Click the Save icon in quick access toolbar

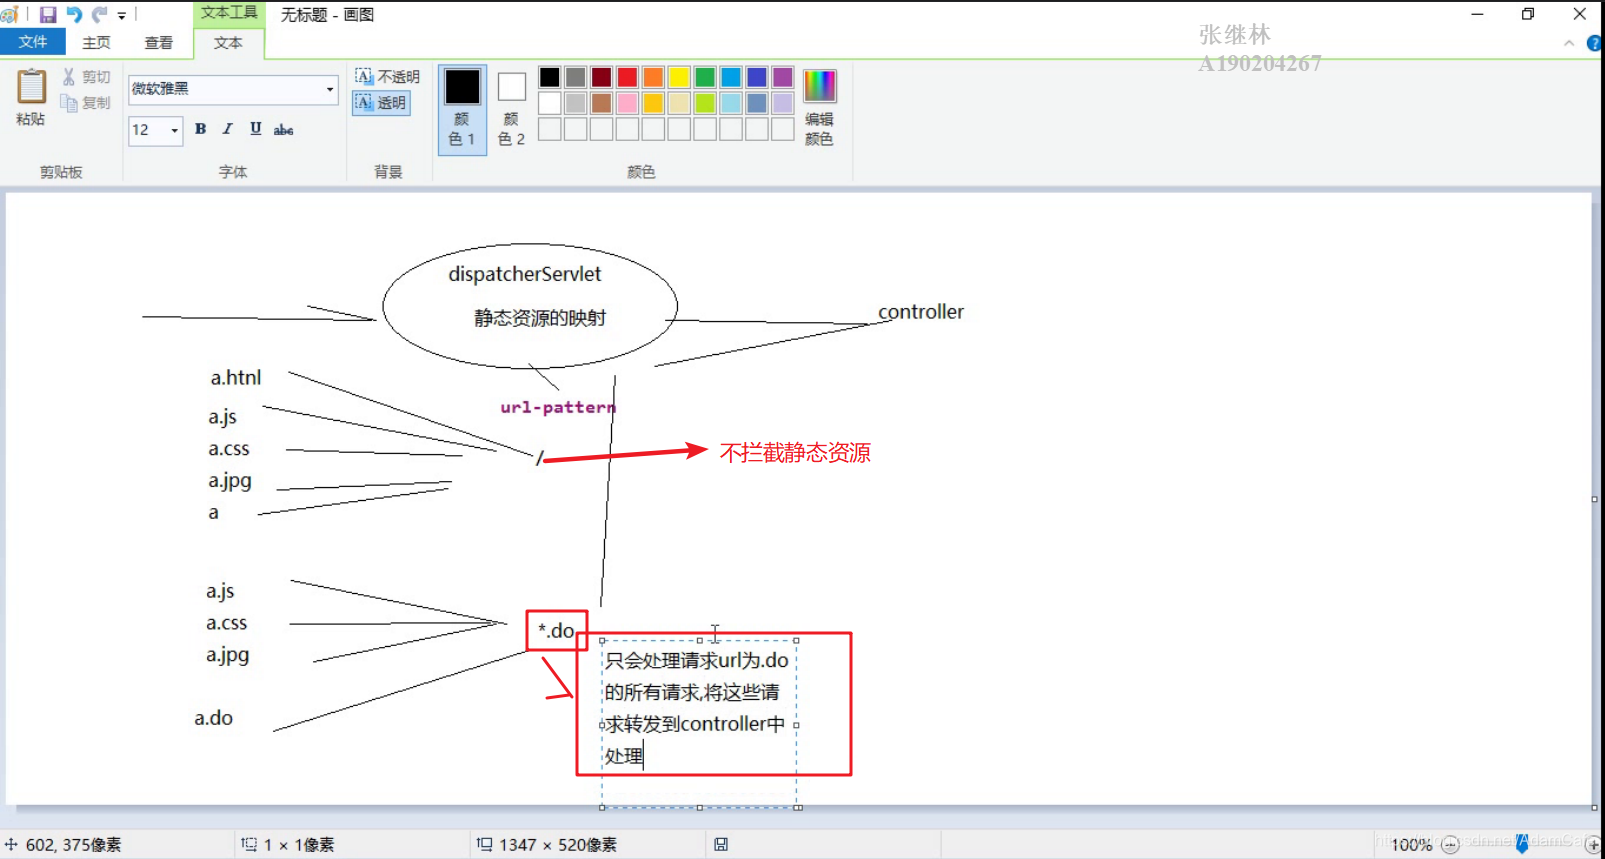pyautogui.click(x=47, y=15)
